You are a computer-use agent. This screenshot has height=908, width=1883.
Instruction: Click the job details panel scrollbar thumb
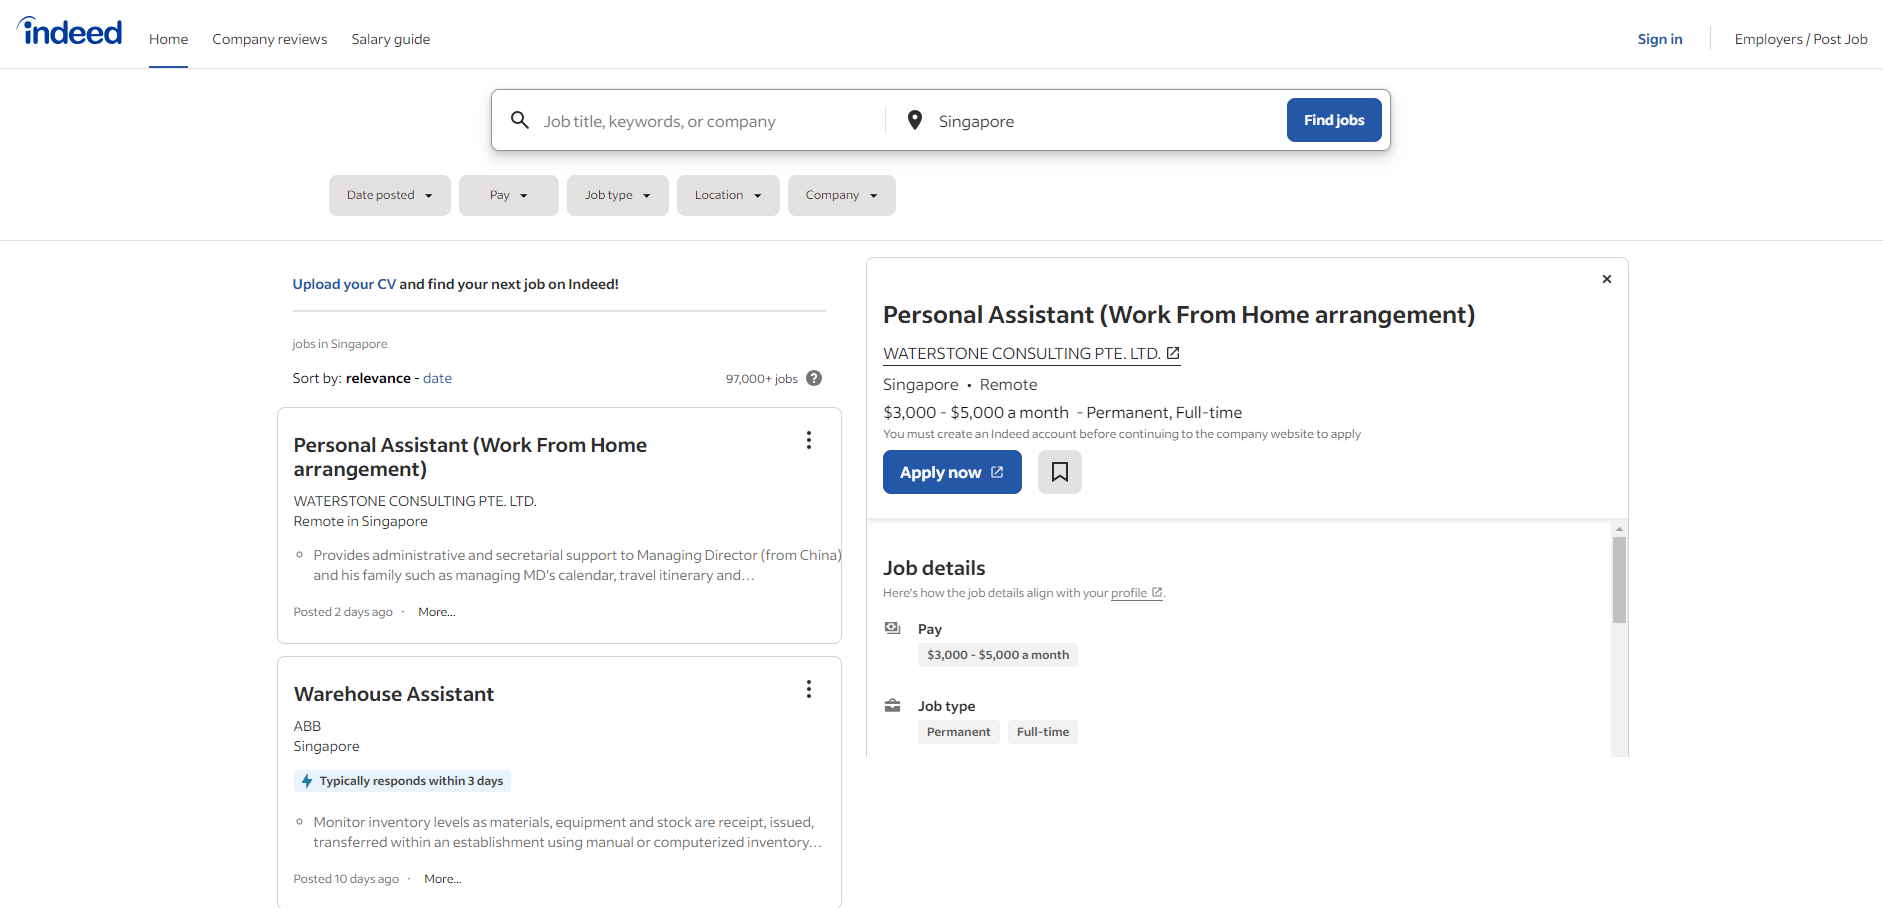tap(1619, 580)
